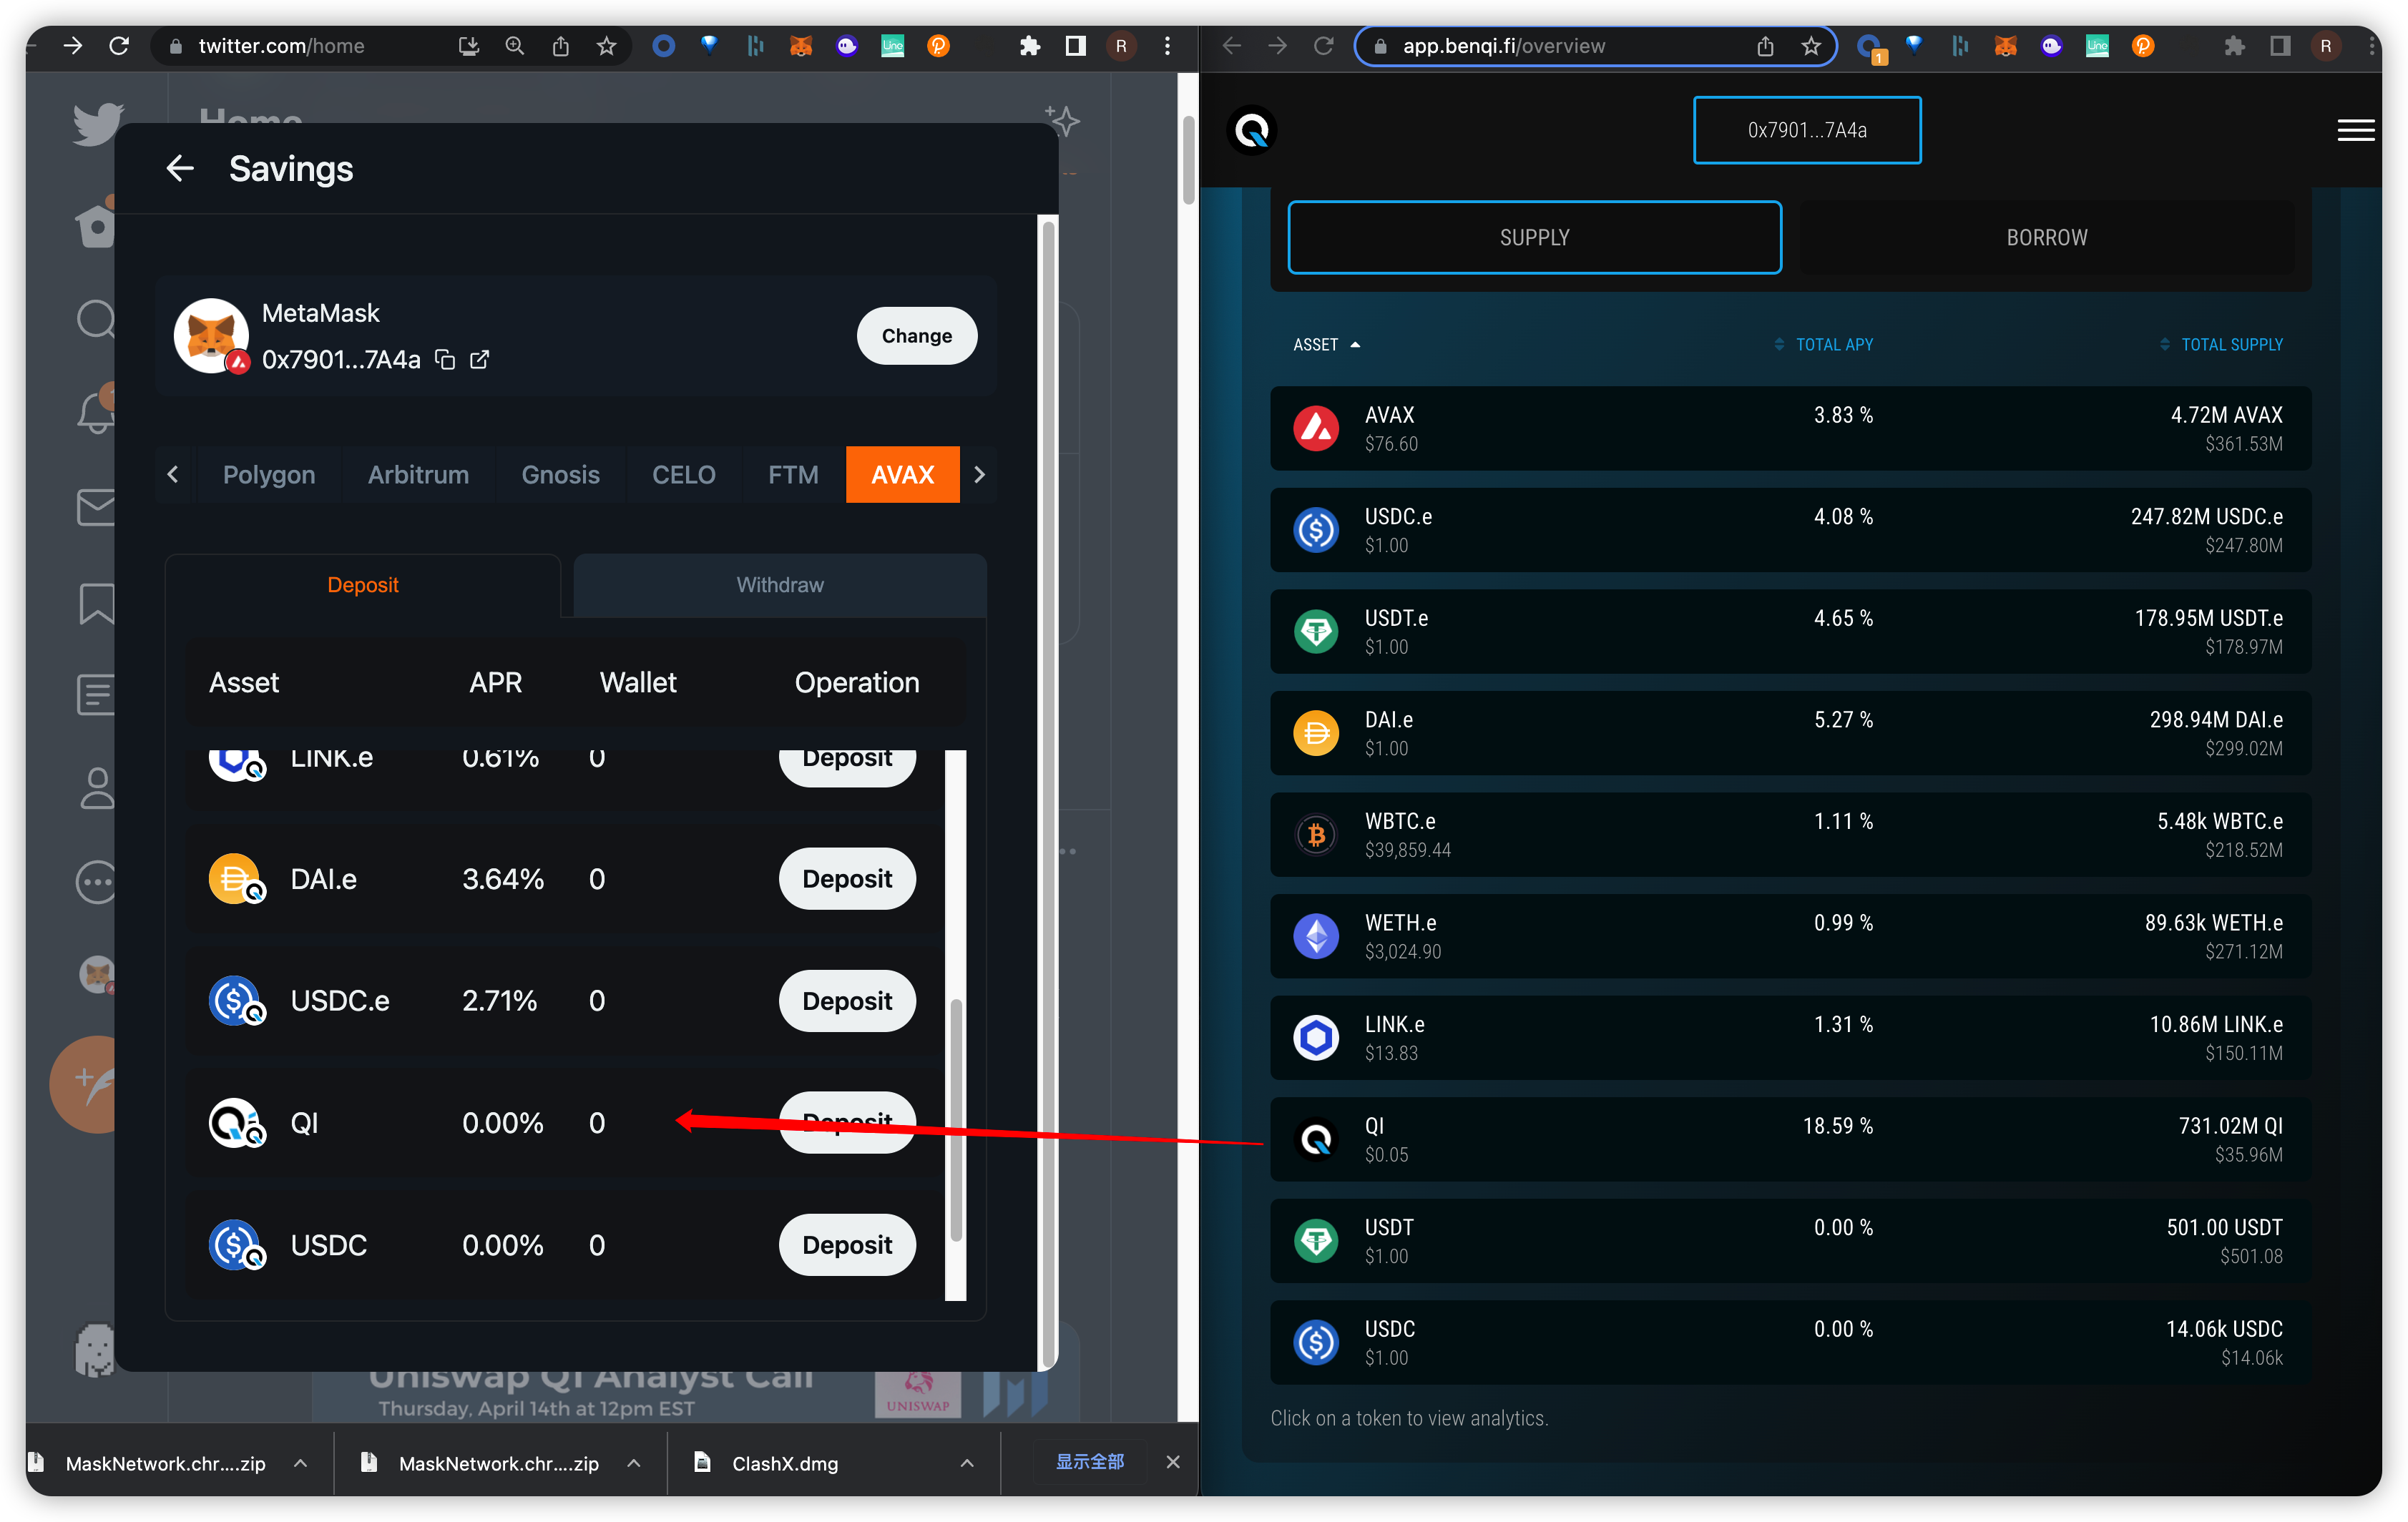Bookmark the Twitter page with the star
This screenshot has height=1522, width=2408.
pyautogui.click(x=607, y=46)
